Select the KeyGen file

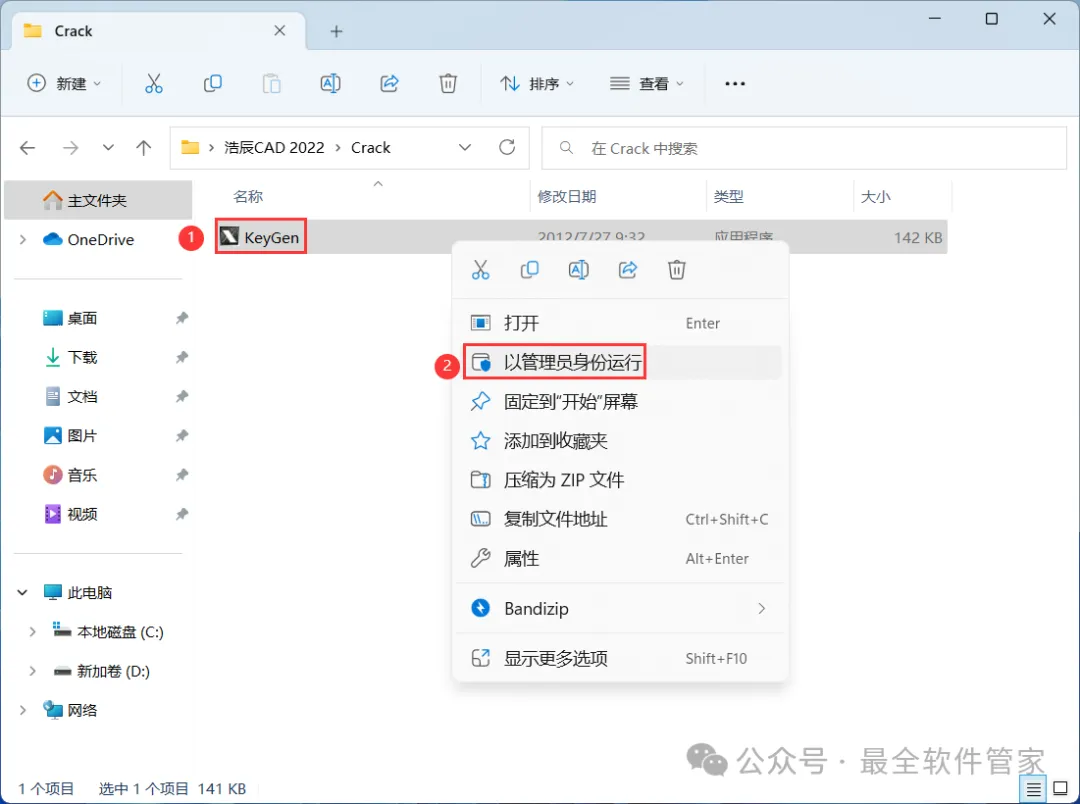[x=261, y=237]
